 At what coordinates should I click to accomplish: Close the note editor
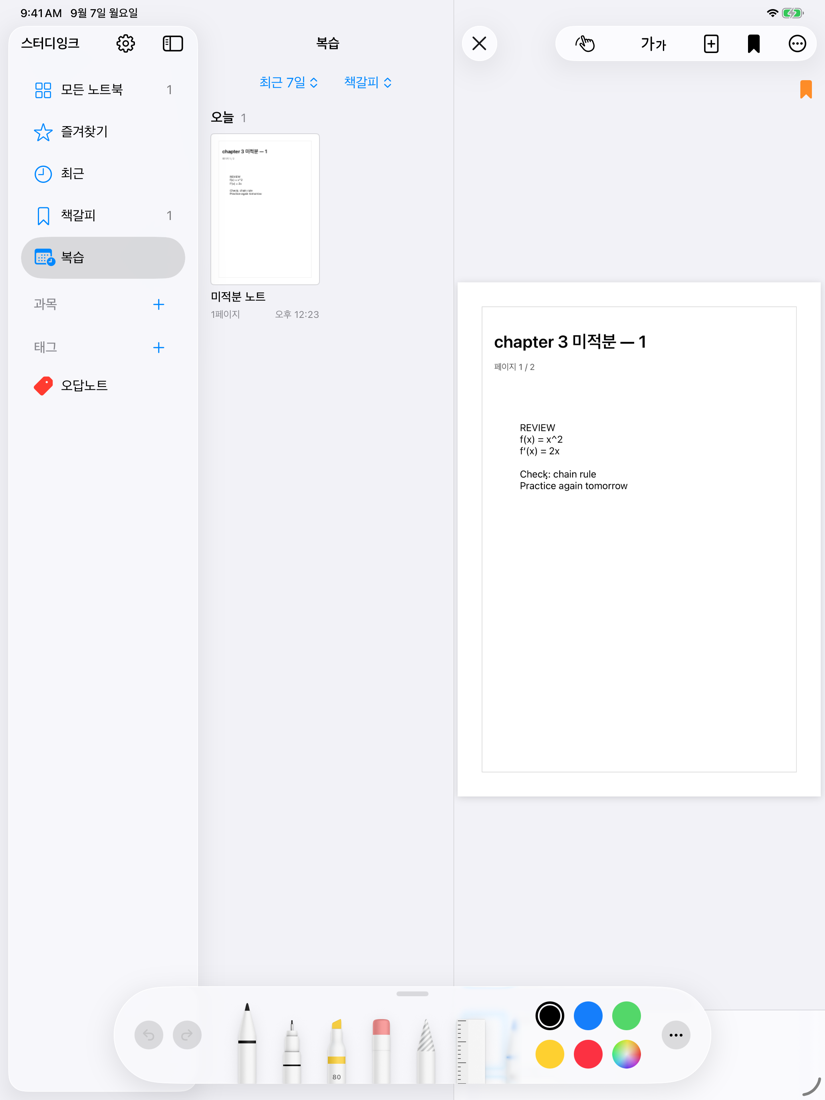coord(480,43)
